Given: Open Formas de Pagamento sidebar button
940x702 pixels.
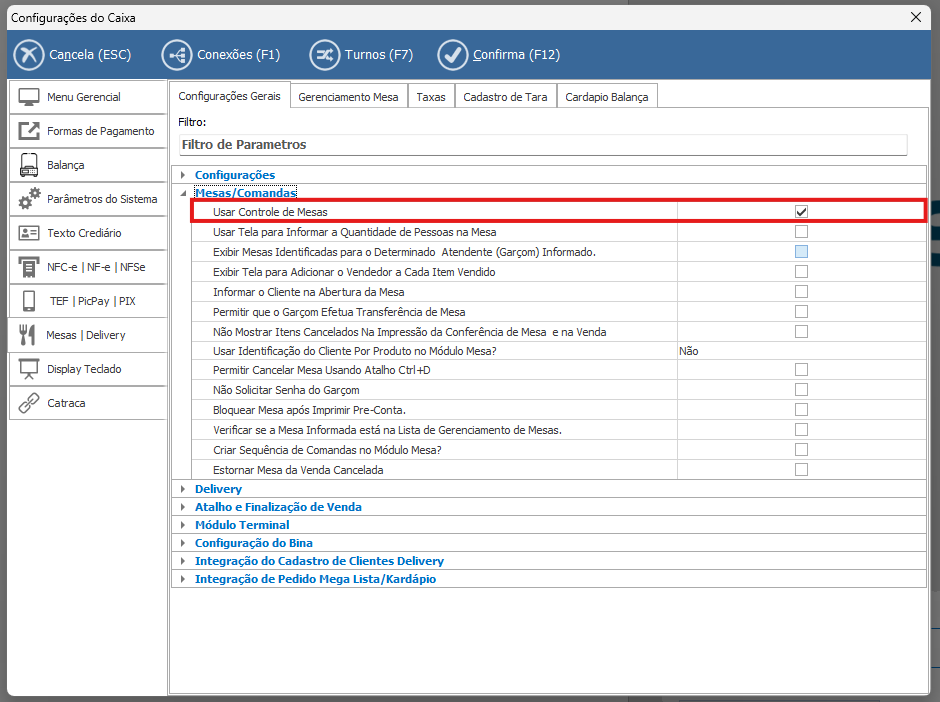Looking at the screenshot, I should pos(87,131).
